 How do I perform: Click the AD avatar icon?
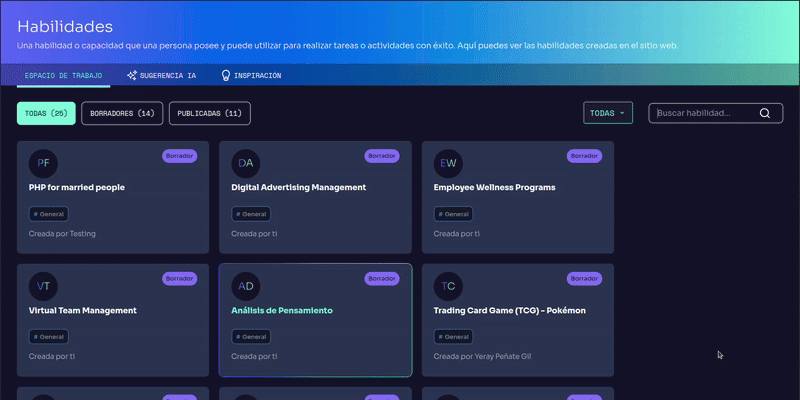[x=245, y=286]
